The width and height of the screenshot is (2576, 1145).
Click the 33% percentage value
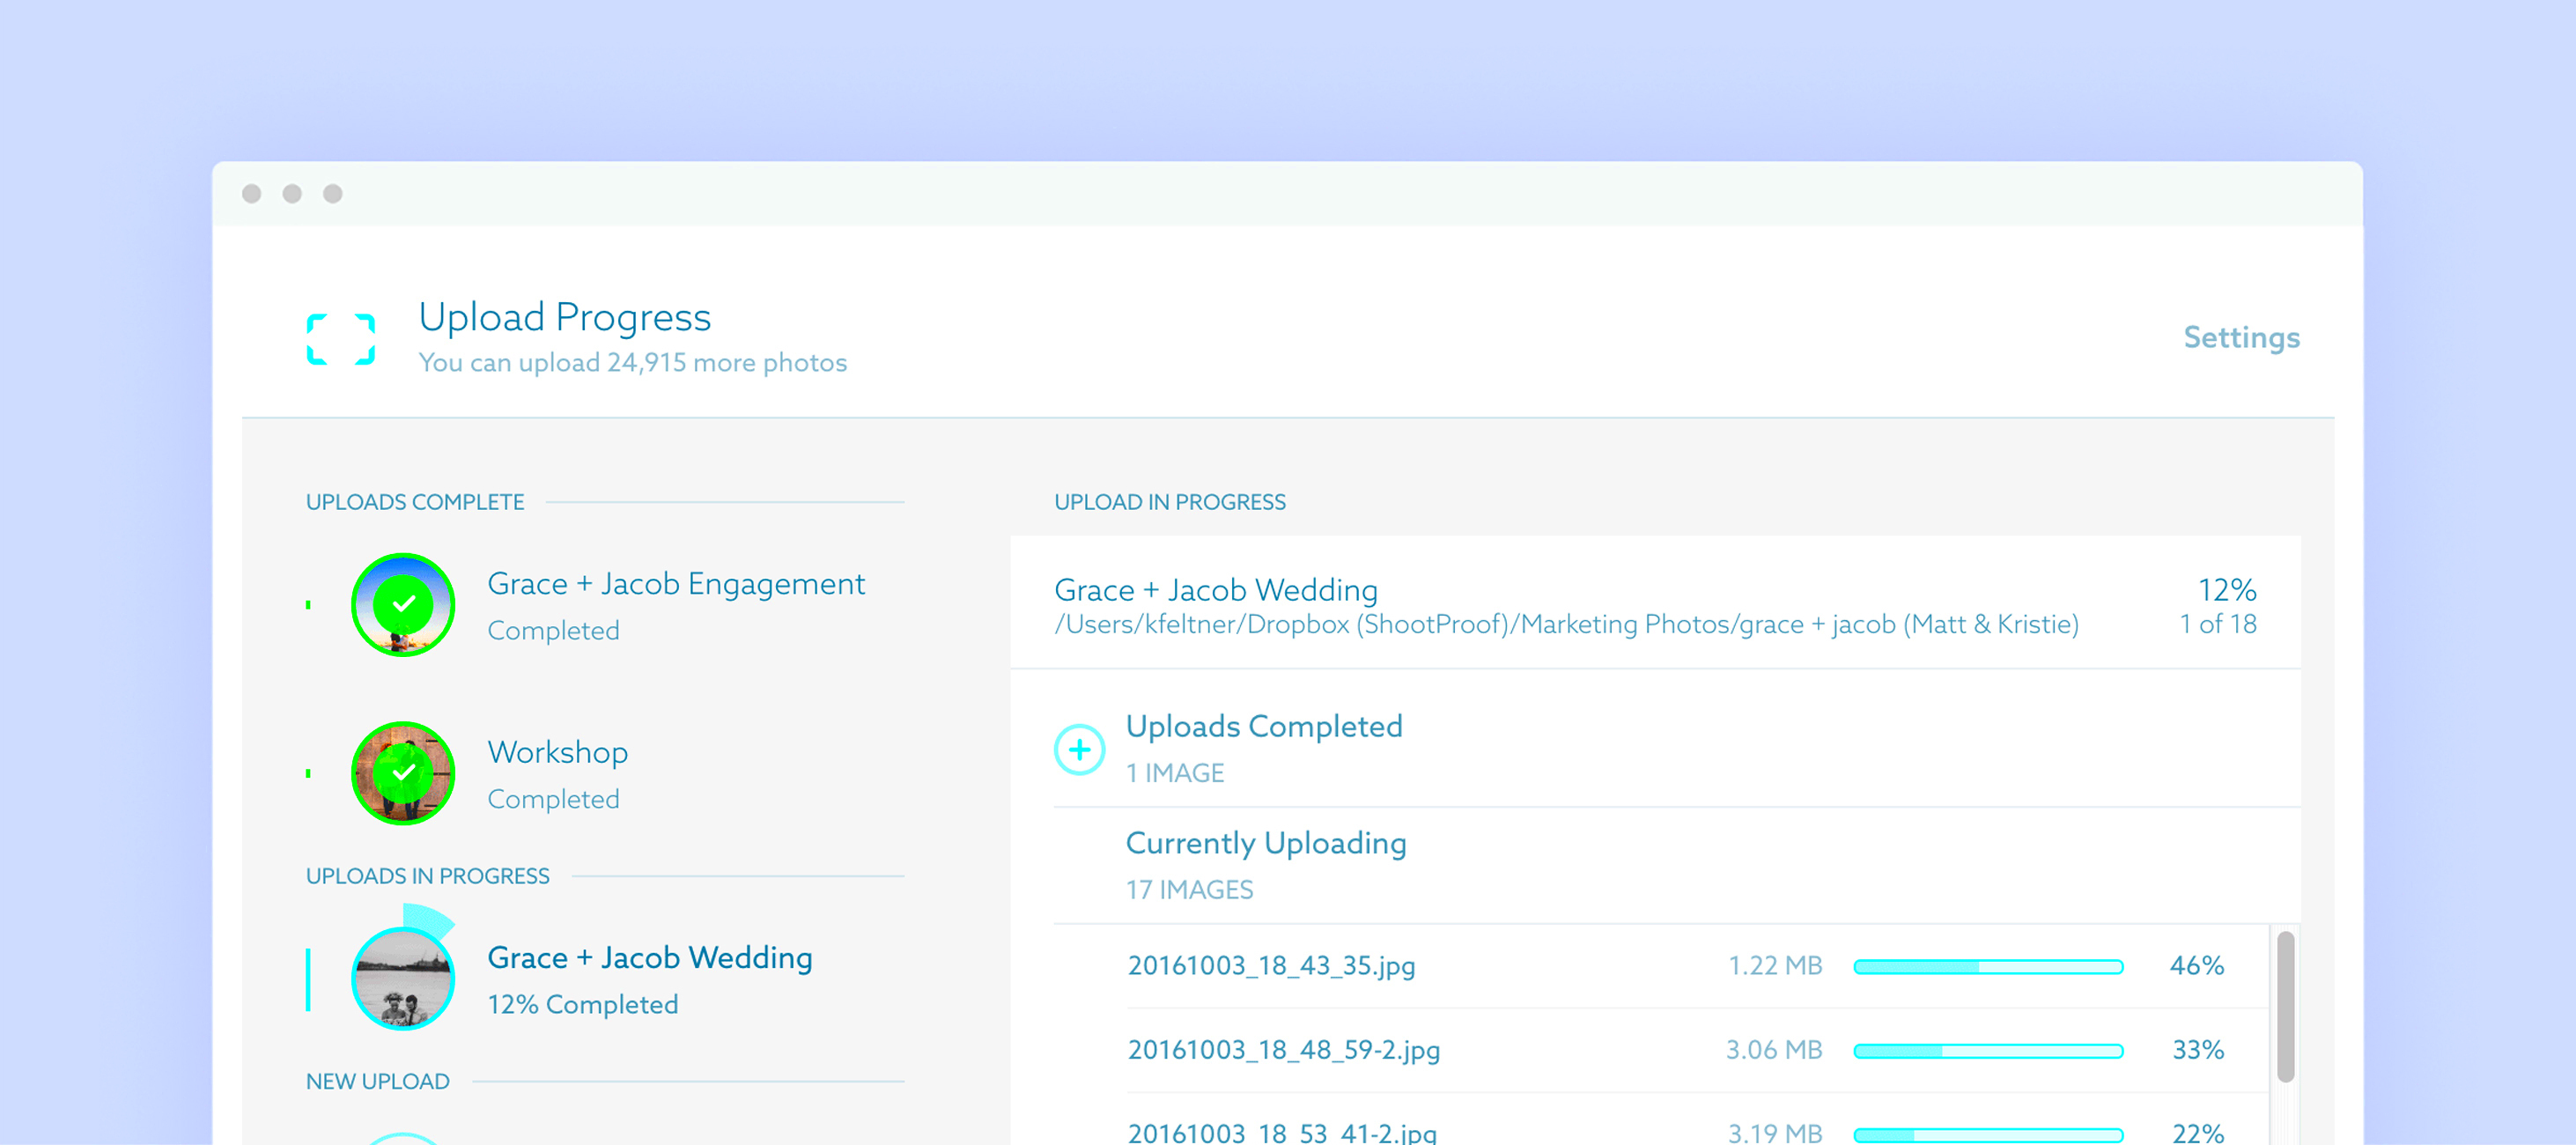point(2198,1050)
